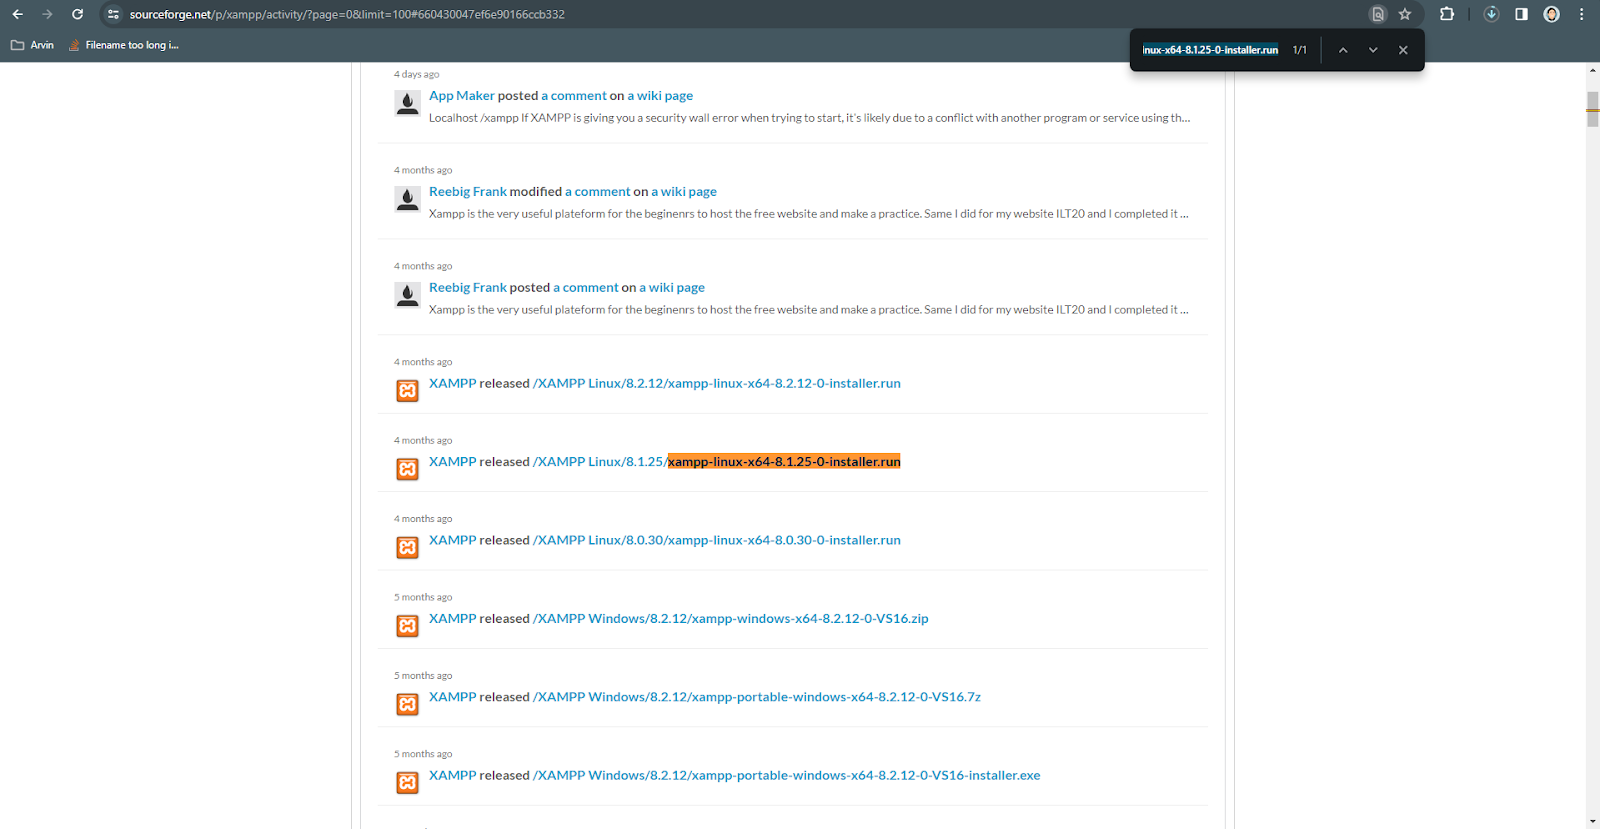Open the Chrome profile avatar
Image resolution: width=1600 pixels, height=829 pixels.
[x=1552, y=14]
